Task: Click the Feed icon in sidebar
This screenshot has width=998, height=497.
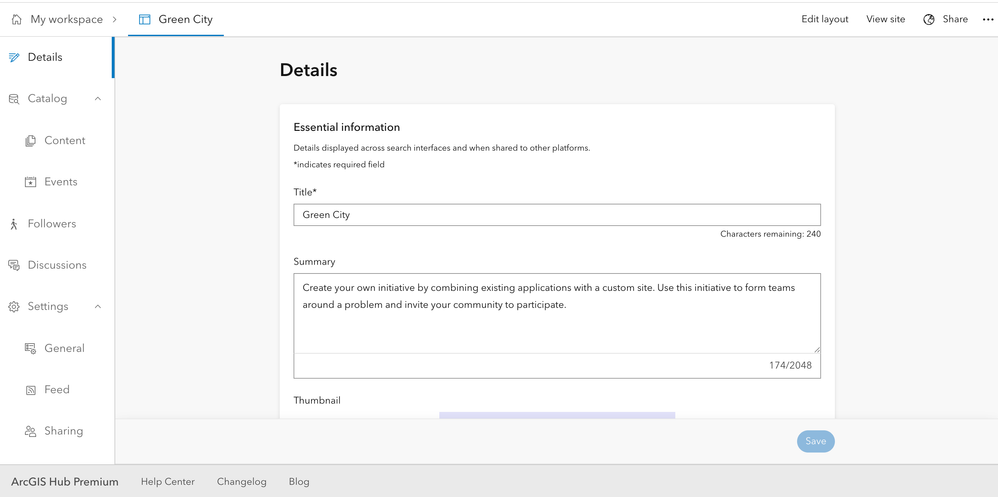Action: 31,390
